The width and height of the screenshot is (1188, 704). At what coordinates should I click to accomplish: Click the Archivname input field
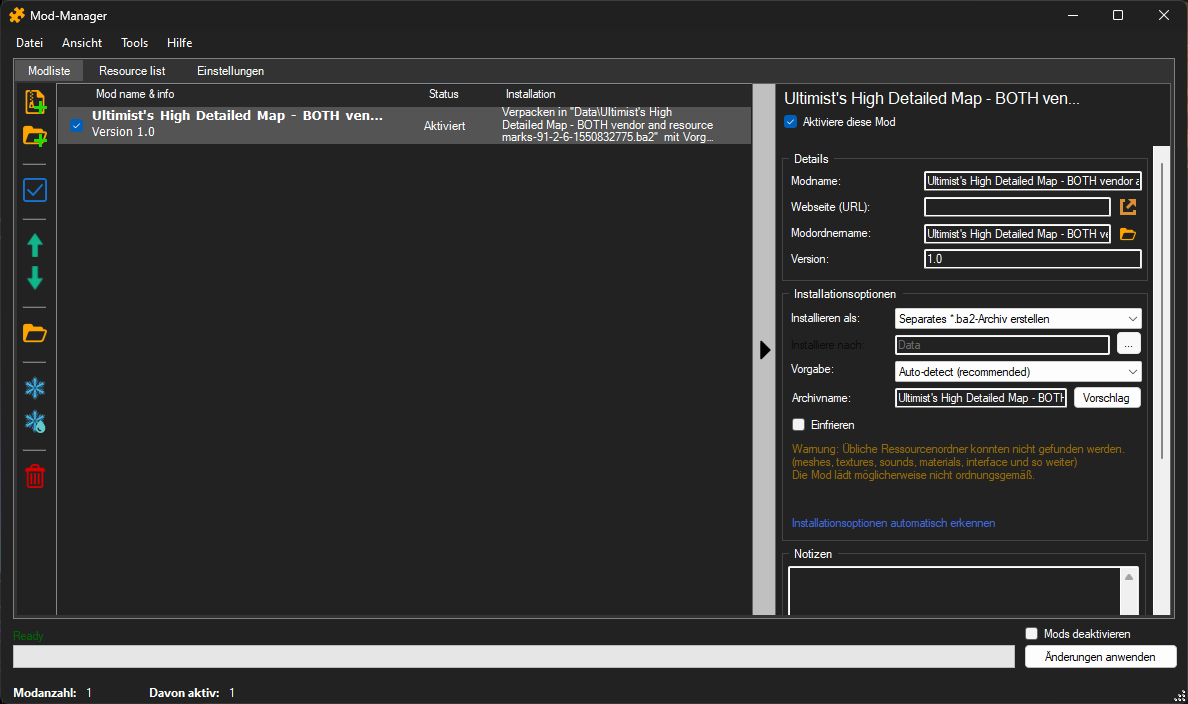pos(980,398)
